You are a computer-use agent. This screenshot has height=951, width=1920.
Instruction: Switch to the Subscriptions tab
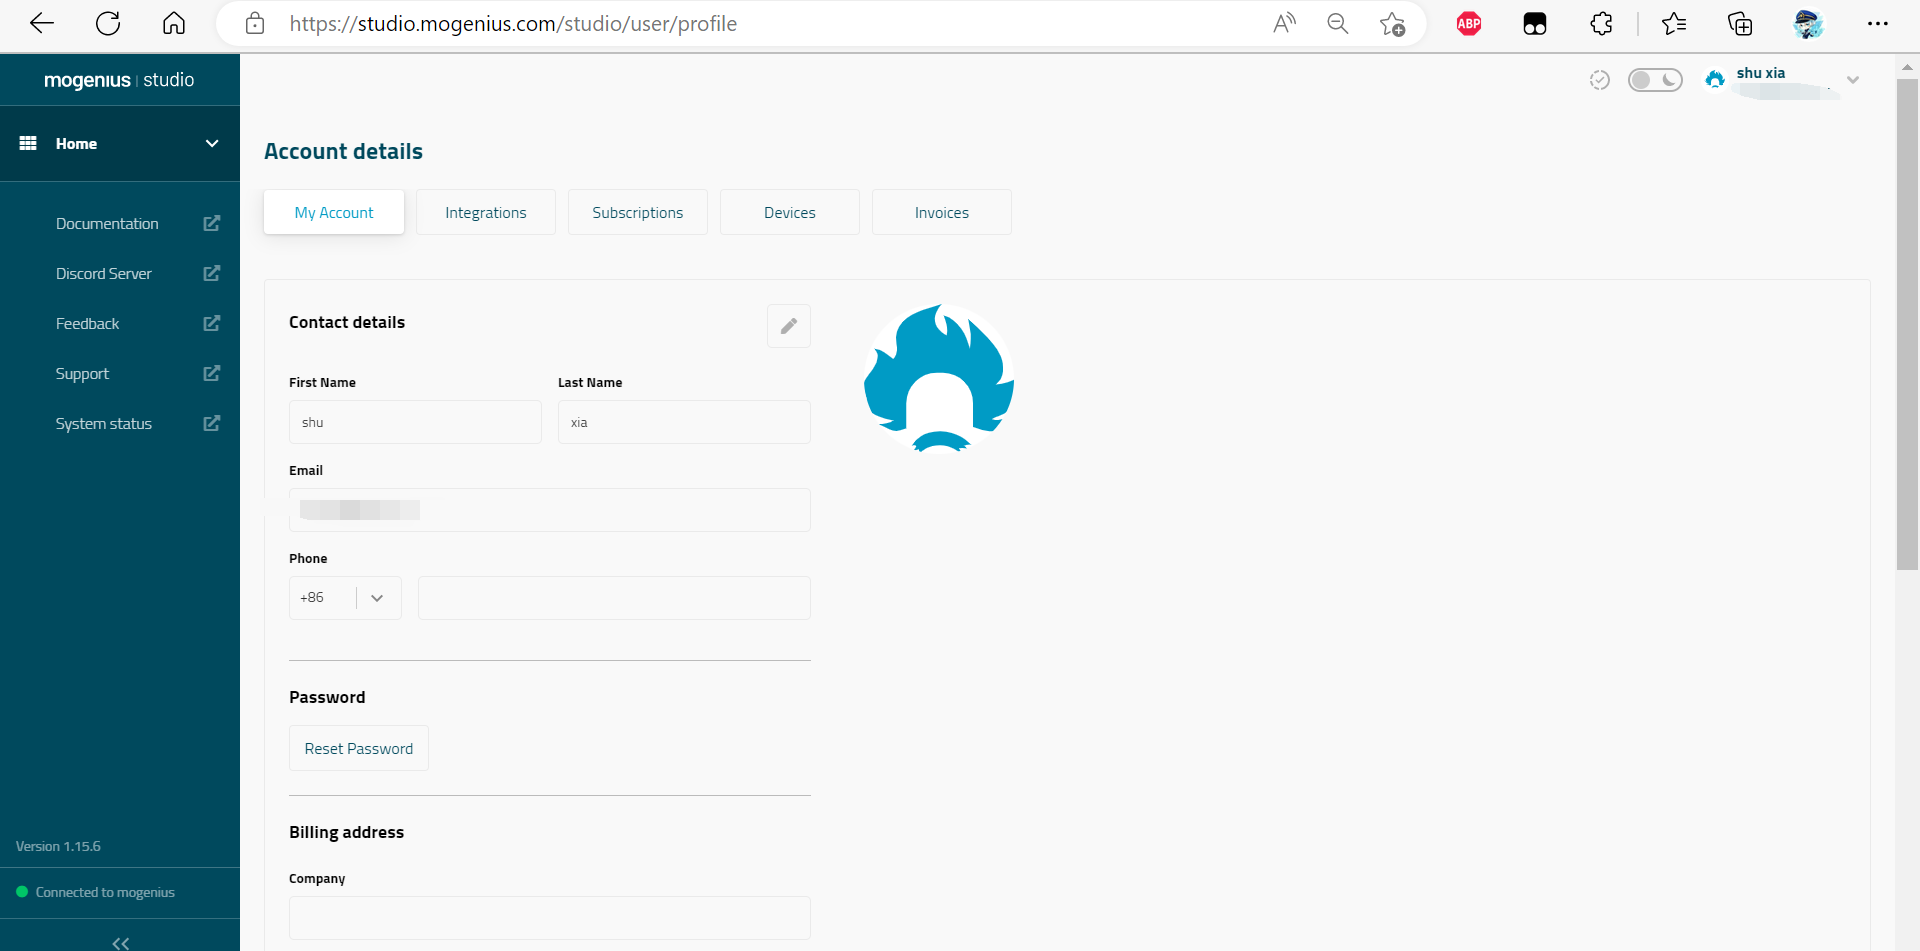click(x=638, y=212)
